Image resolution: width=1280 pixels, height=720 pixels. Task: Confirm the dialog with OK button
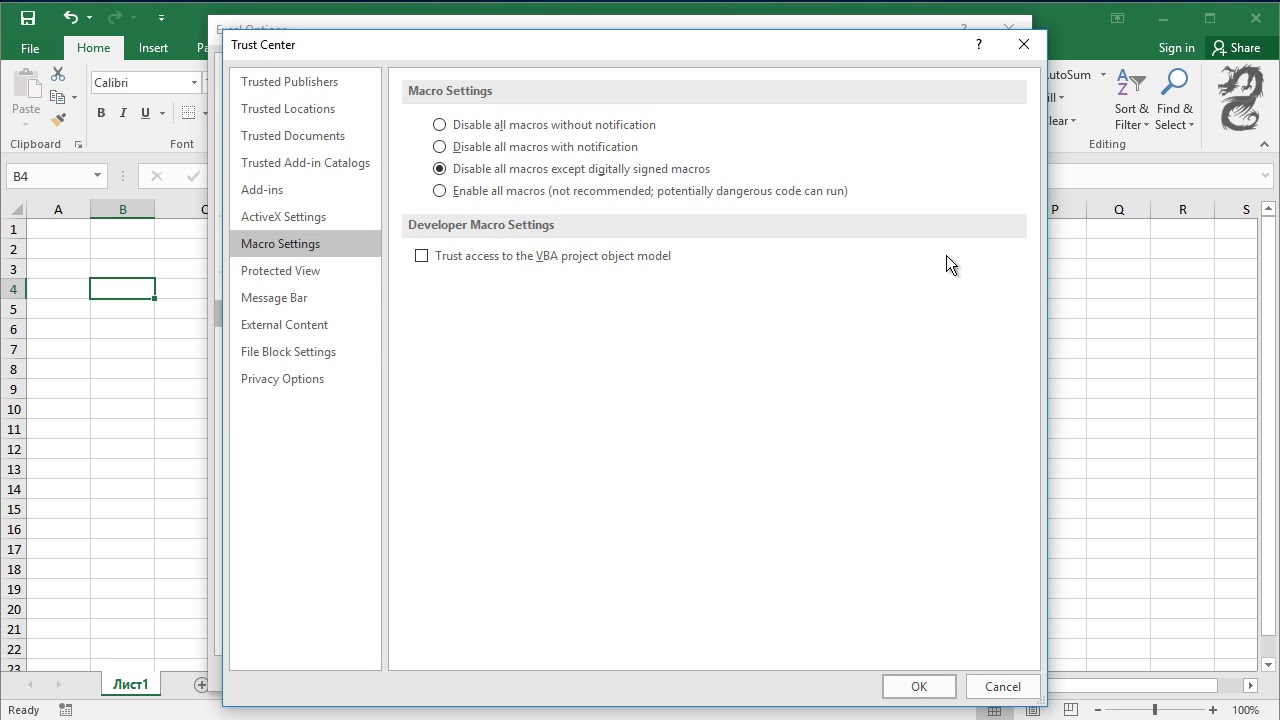tap(919, 687)
